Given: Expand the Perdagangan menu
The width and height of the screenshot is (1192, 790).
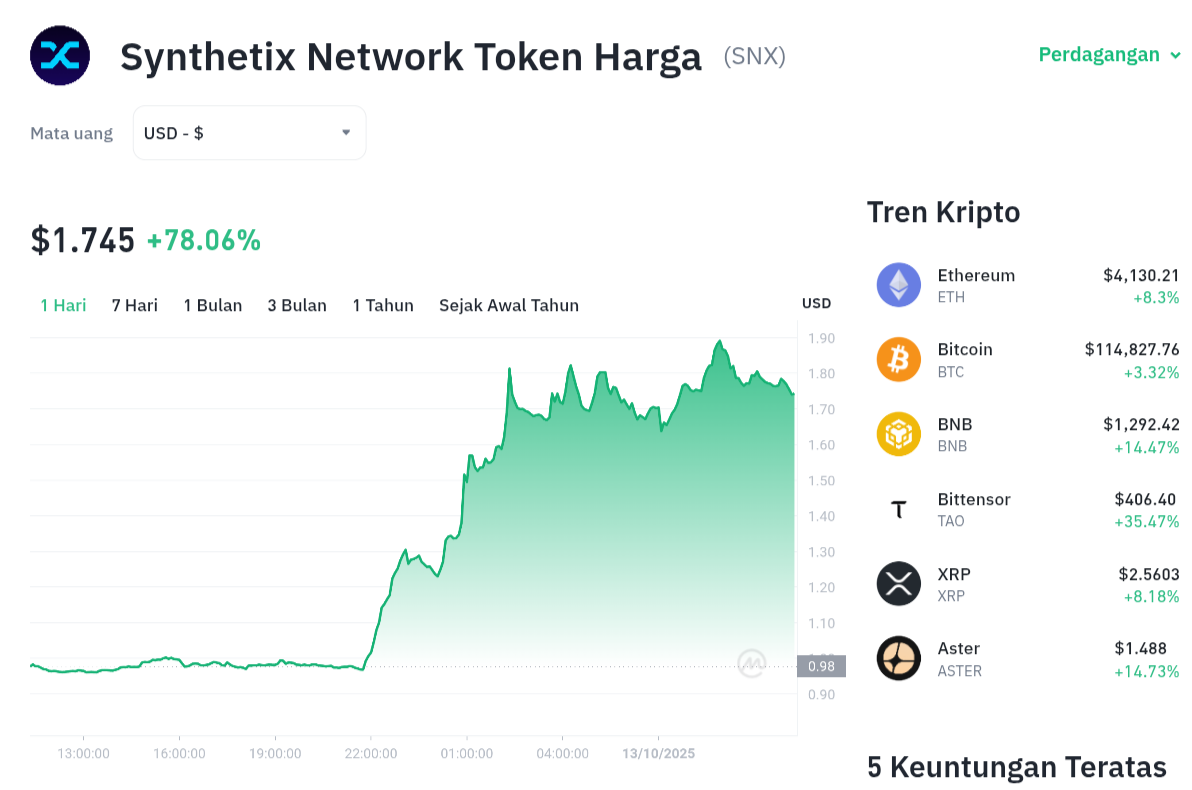Looking at the screenshot, I should pyautogui.click(x=1109, y=55).
